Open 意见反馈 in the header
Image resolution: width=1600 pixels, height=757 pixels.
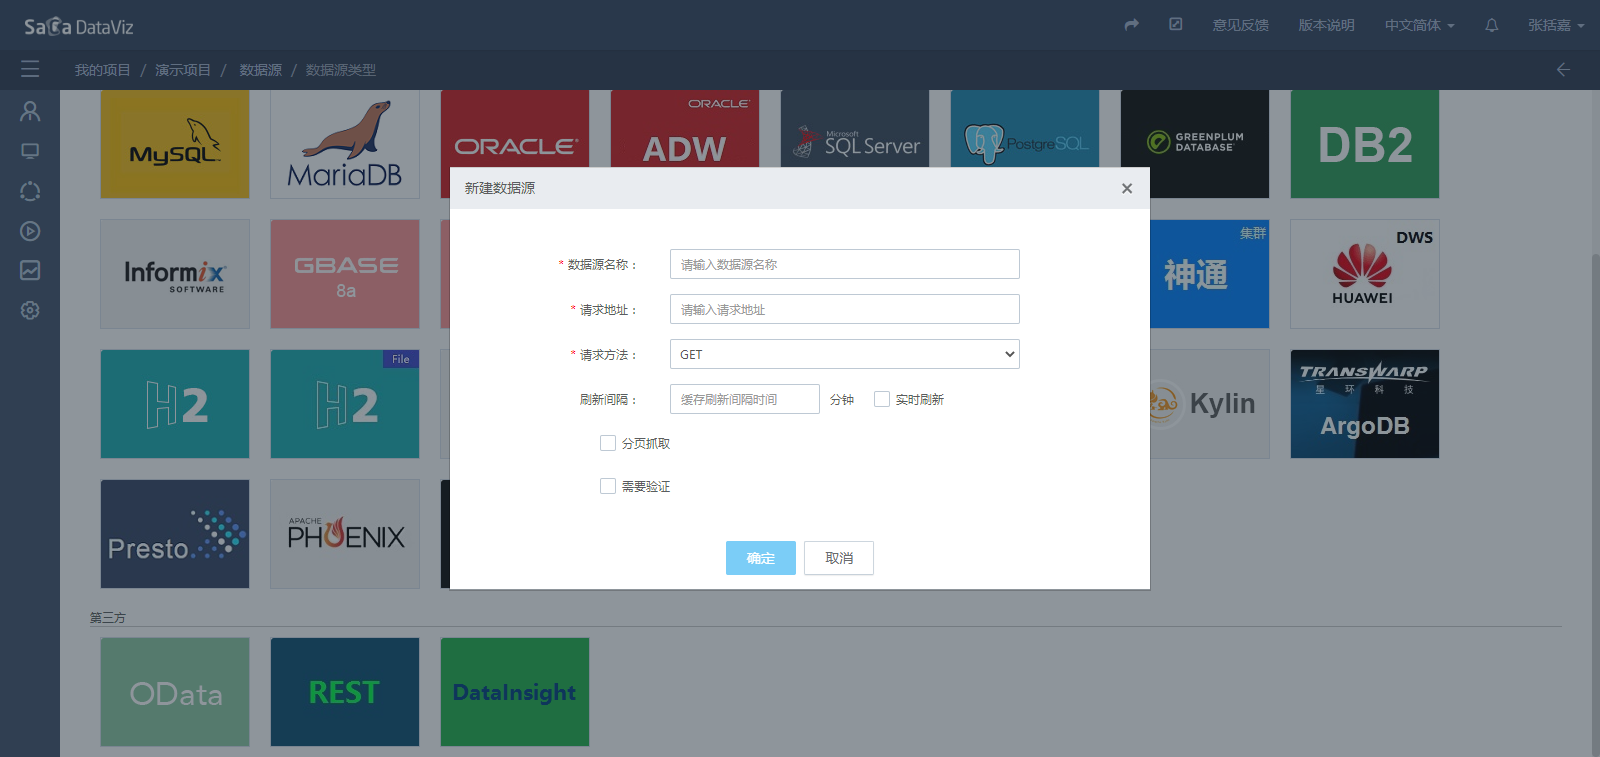click(1240, 25)
